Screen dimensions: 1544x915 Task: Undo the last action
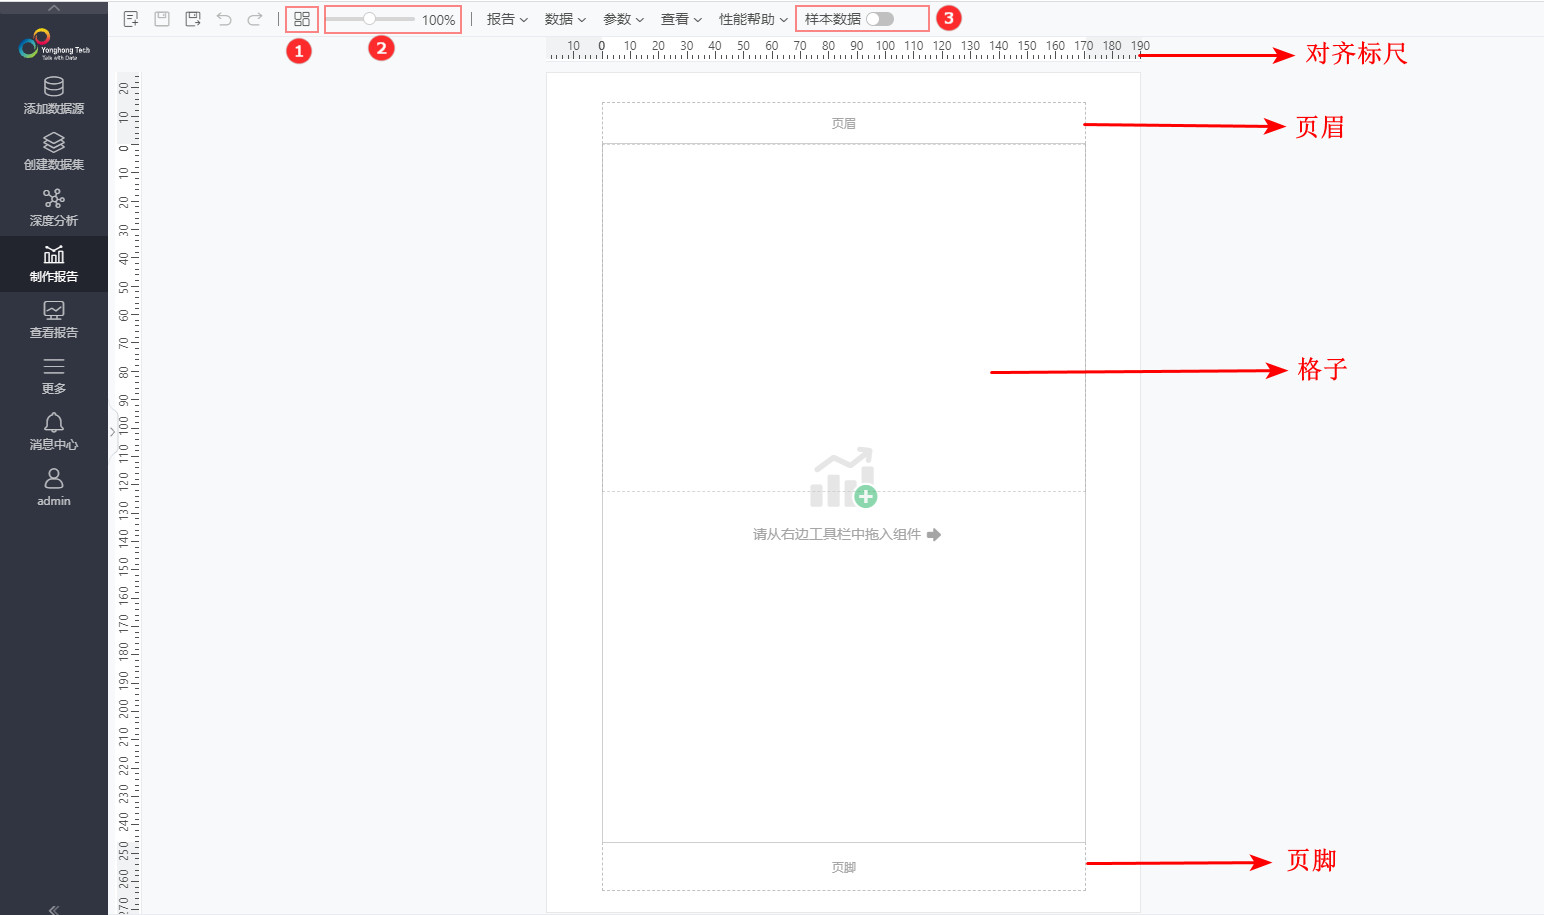pyautogui.click(x=224, y=19)
